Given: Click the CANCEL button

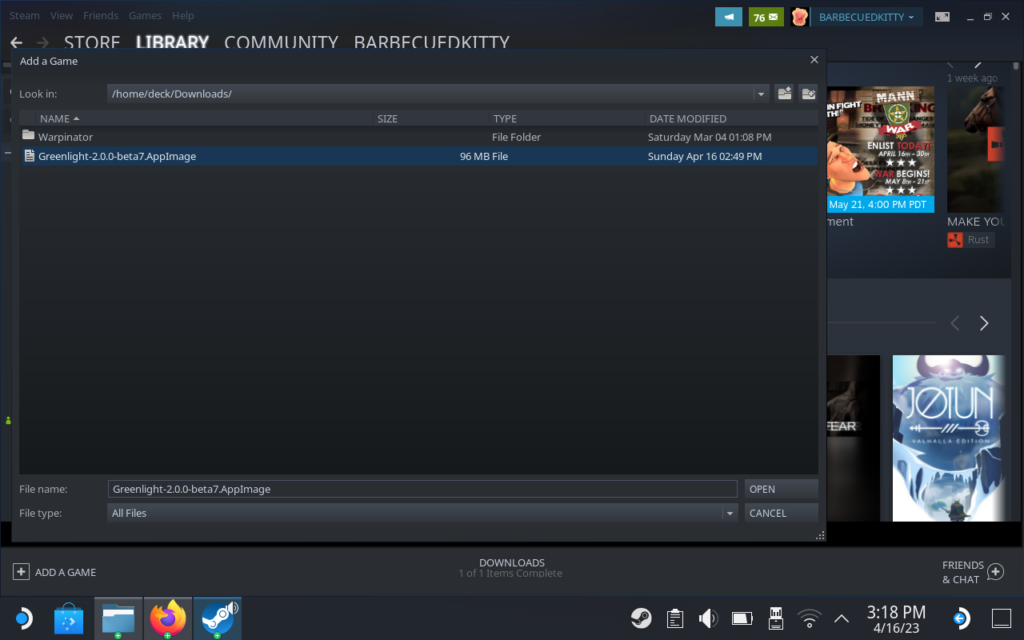Looking at the screenshot, I should (x=781, y=513).
